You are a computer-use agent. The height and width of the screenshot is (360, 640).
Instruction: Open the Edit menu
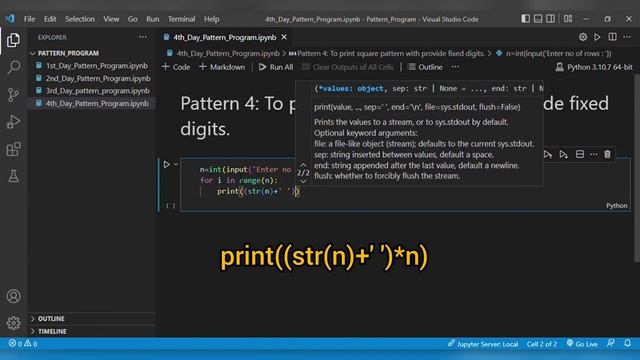point(50,19)
